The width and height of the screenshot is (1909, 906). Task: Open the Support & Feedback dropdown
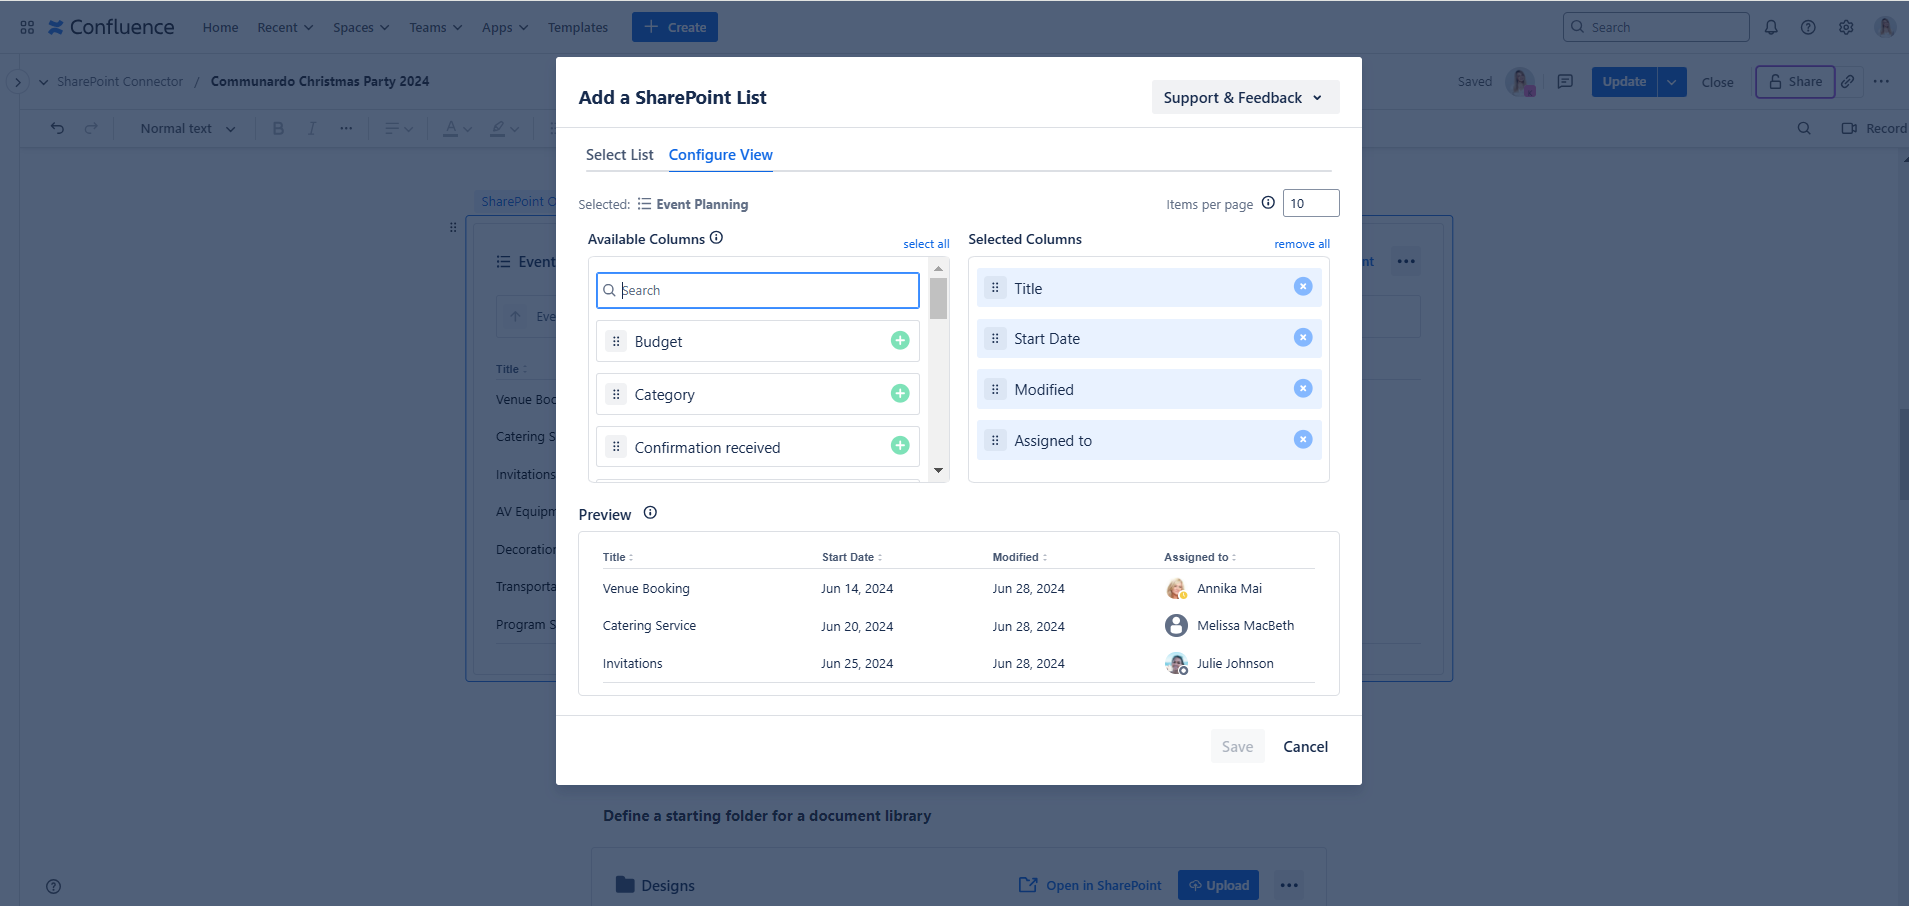[1244, 97]
